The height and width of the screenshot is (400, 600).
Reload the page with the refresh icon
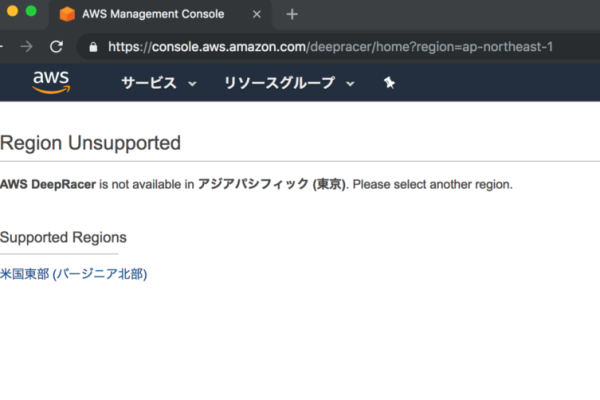(x=56, y=47)
